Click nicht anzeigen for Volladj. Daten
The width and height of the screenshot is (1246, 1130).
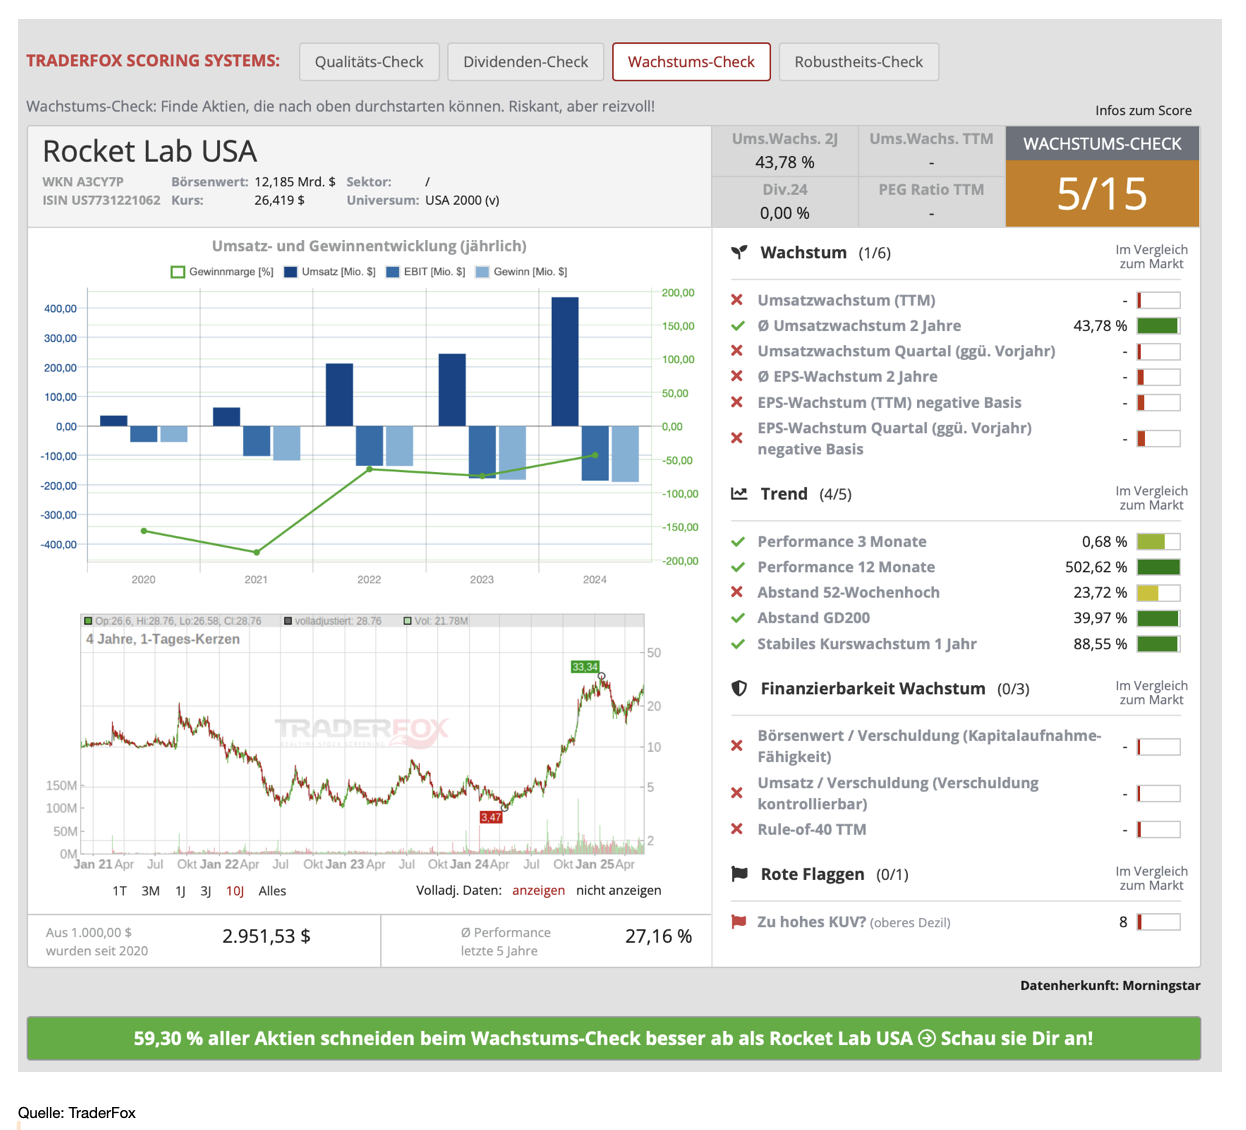coord(618,891)
